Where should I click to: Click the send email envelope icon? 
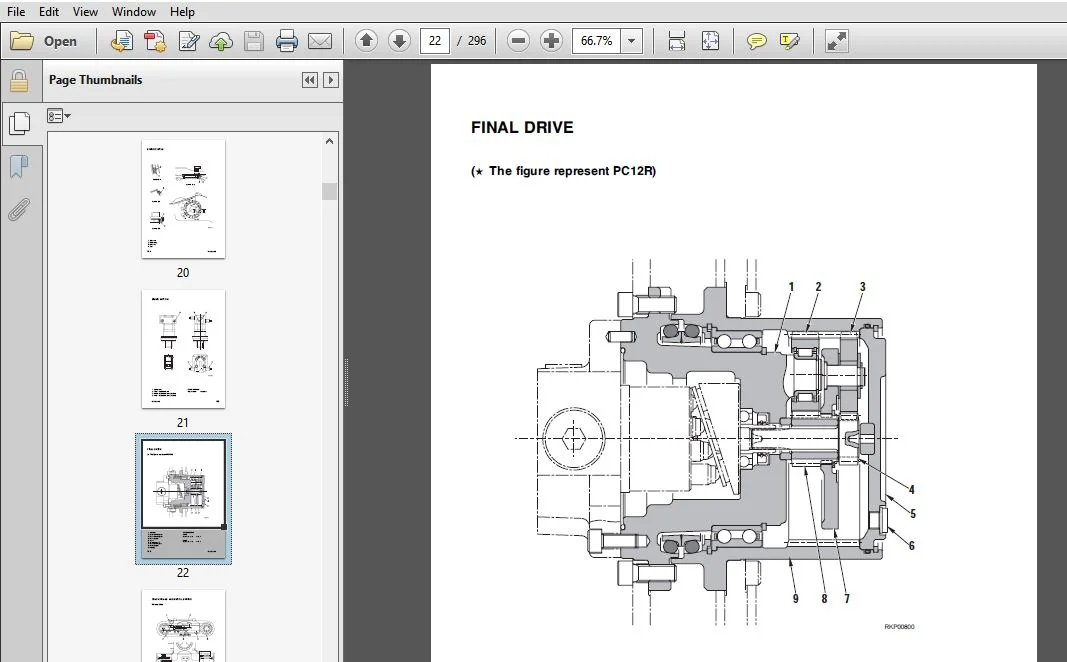coord(320,42)
